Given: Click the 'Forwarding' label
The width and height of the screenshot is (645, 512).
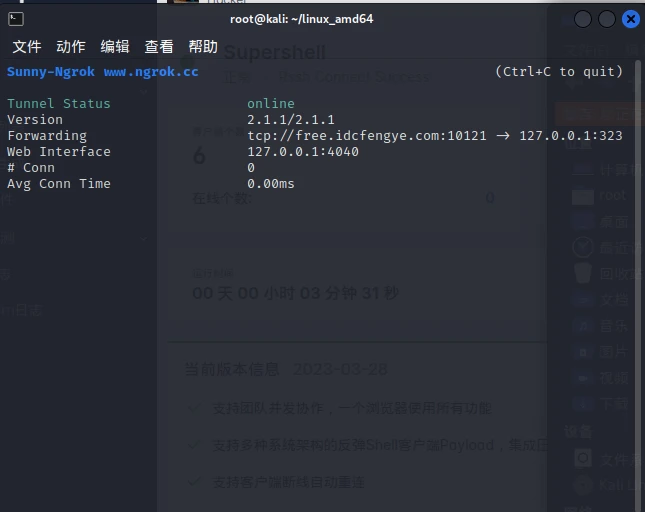Looking at the screenshot, I should 47,136.
